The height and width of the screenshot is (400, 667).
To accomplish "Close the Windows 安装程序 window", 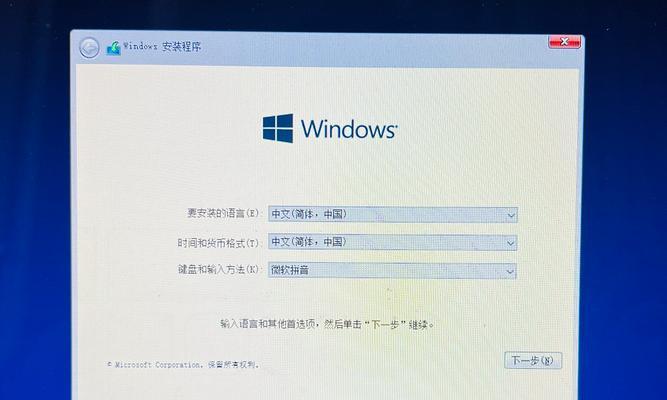I will pos(564,41).
